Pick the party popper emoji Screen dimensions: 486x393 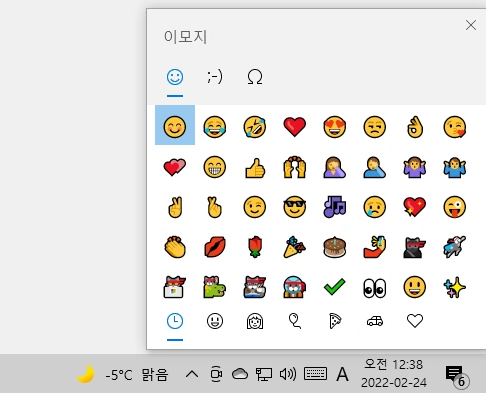coord(295,247)
